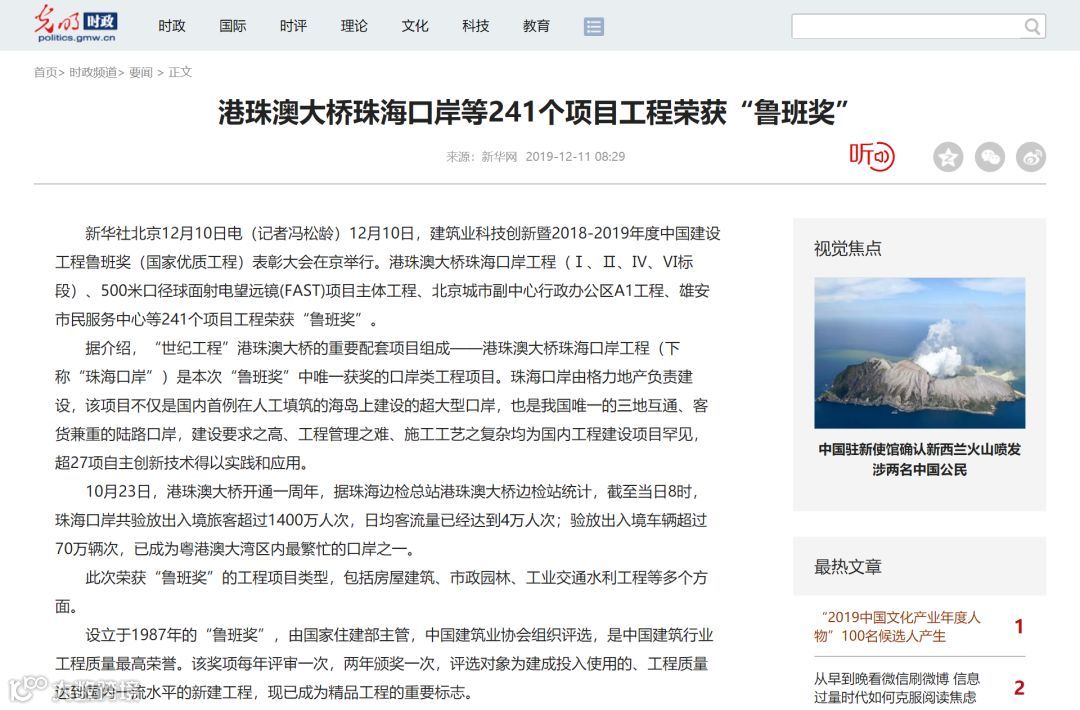Follow the 要闻 breadcrumb link

(x=141, y=72)
